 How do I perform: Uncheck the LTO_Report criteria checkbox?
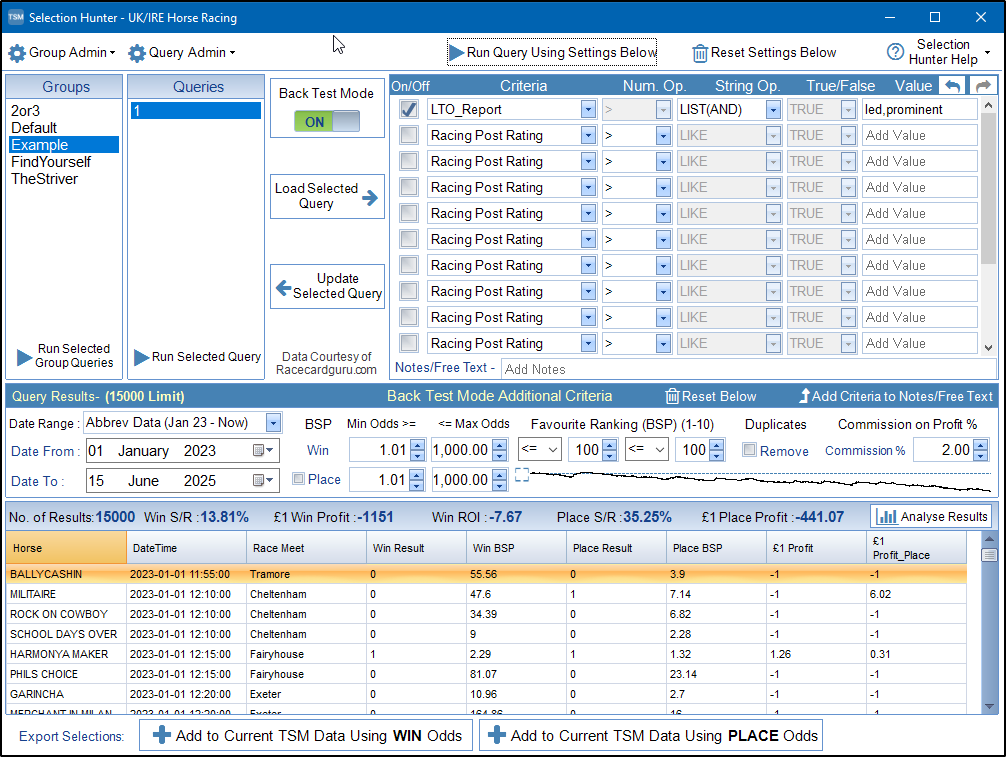click(x=409, y=109)
